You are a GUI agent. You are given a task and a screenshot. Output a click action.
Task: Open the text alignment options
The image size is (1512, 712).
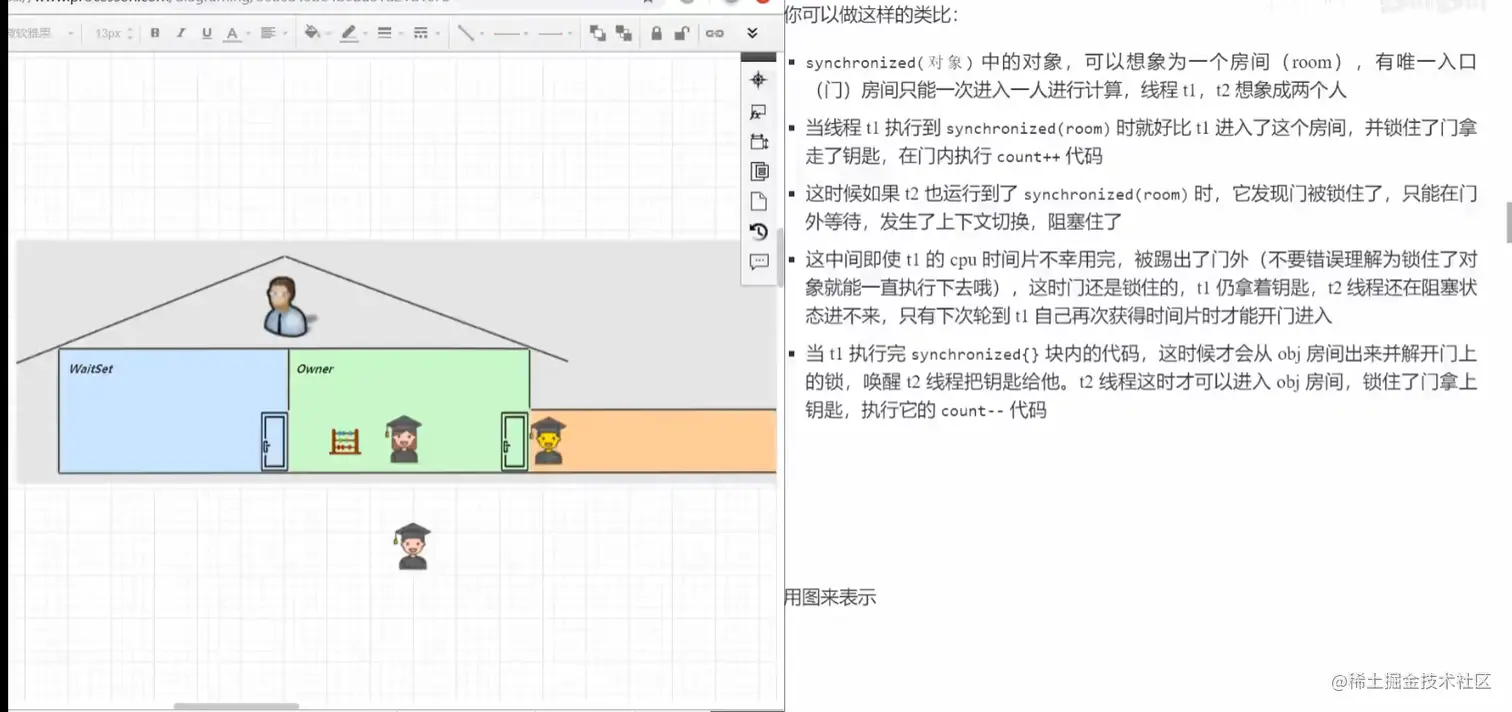tap(268, 33)
